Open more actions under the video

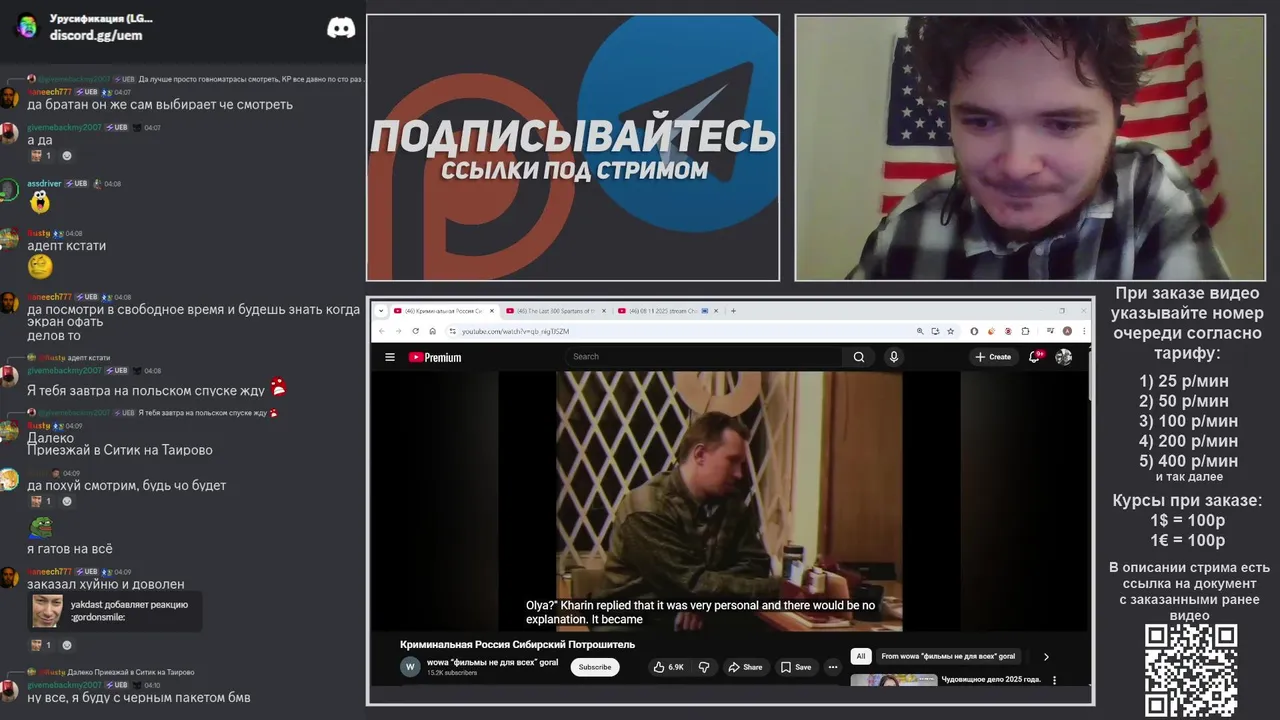point(832,667)
